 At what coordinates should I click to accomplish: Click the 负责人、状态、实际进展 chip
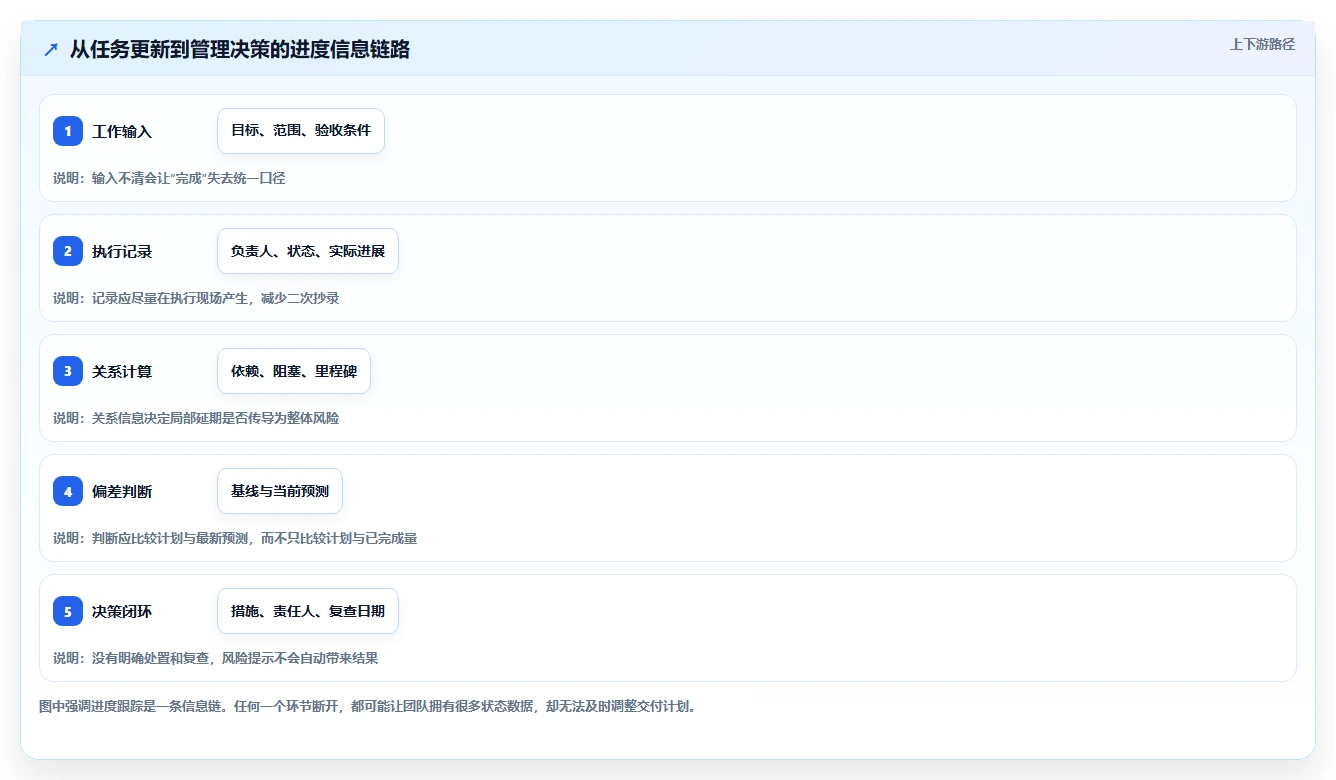pos(308,251)
